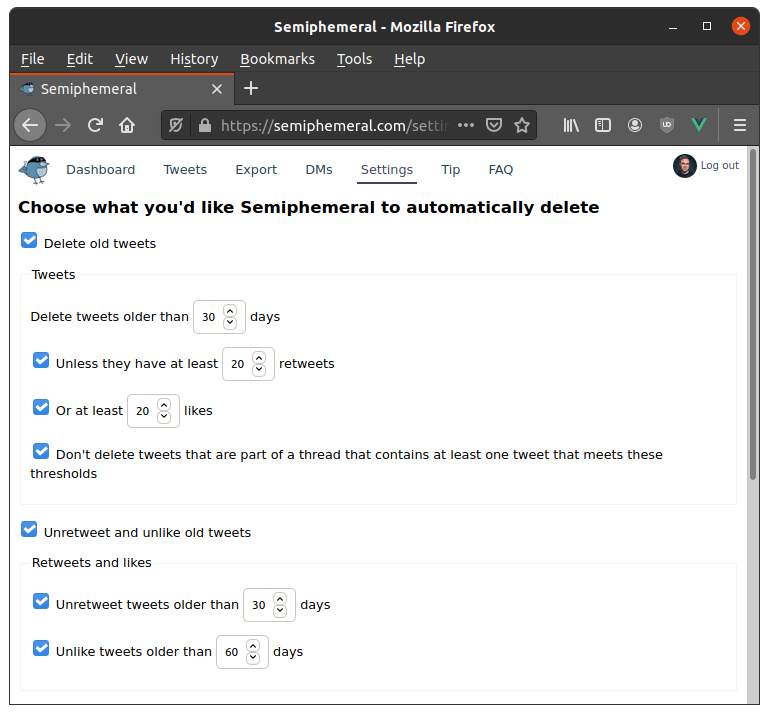Viewport: 769px width, 714px height.
Task: Open the uBlock Origin extension icon
Action: click(667, 125)
